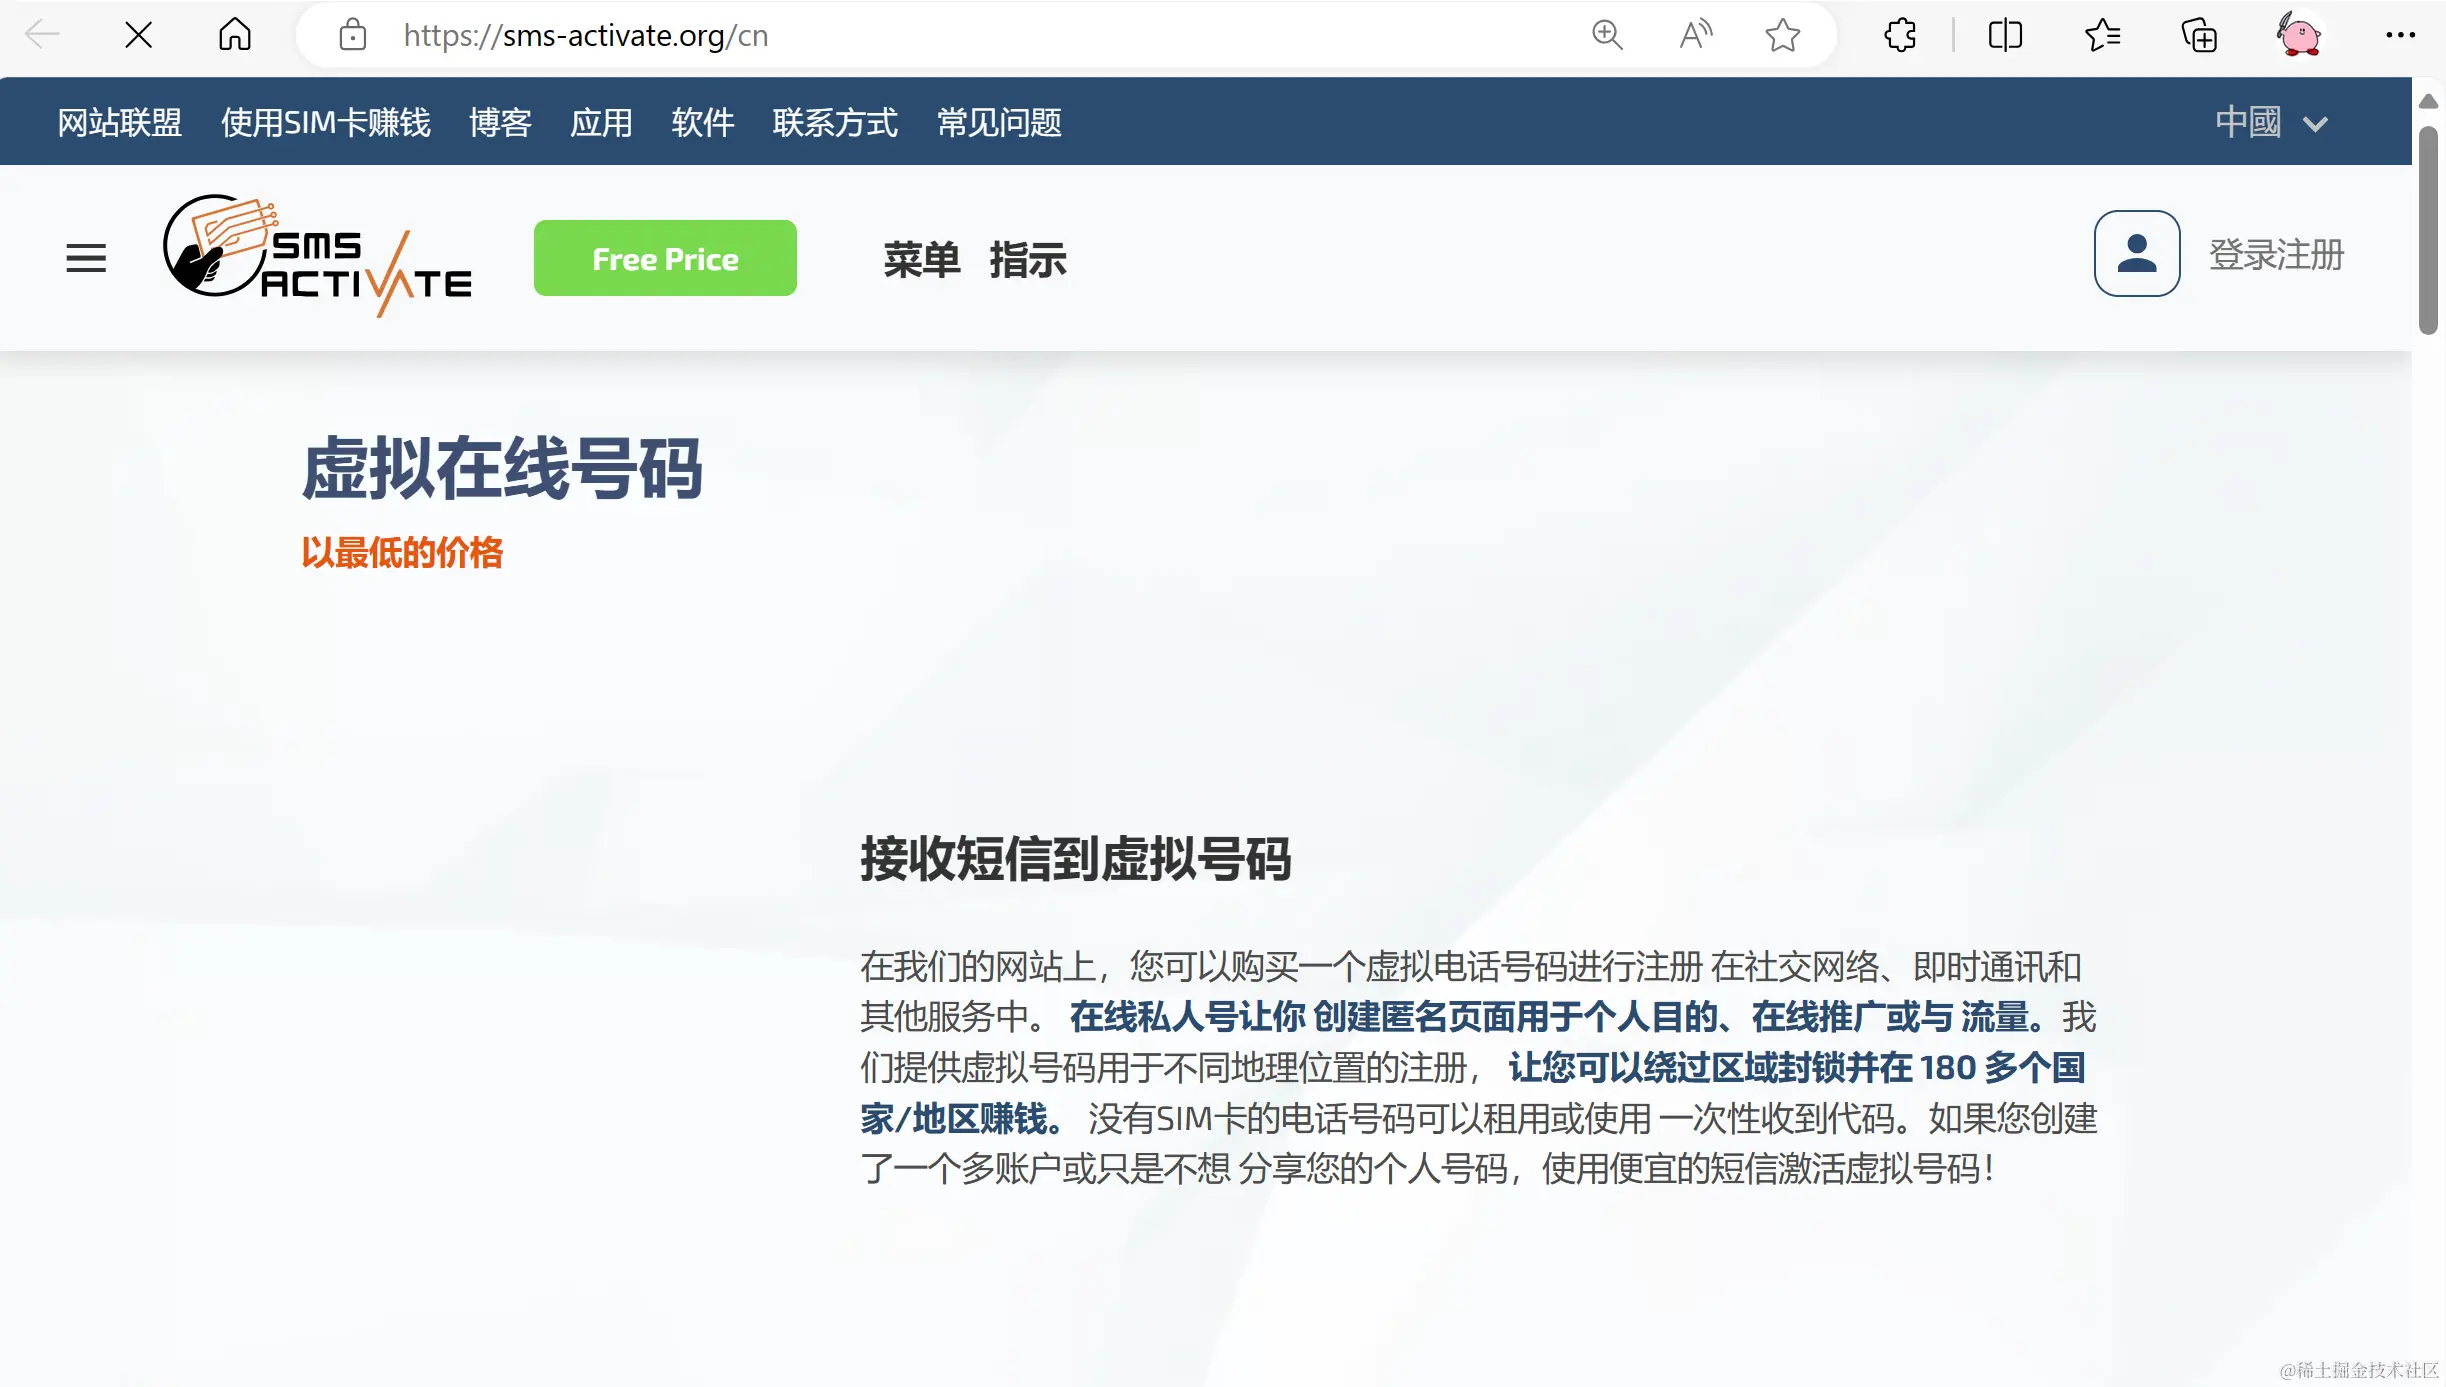The width and height of the screenshot is (2446, 1387).
Task: Open Read Aloud icon in address bar
Action: click(1695, 35)
